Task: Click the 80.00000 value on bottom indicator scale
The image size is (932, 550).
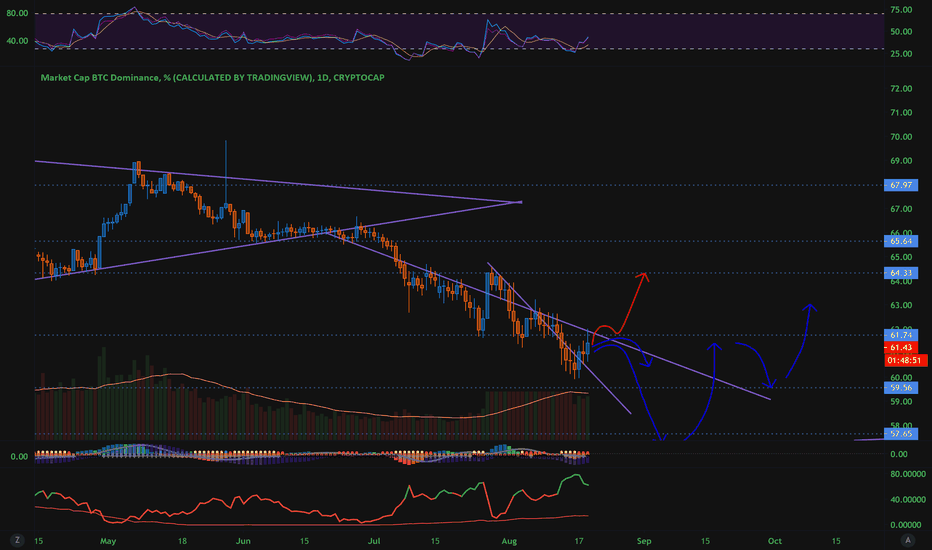Action: click(907, 474)
